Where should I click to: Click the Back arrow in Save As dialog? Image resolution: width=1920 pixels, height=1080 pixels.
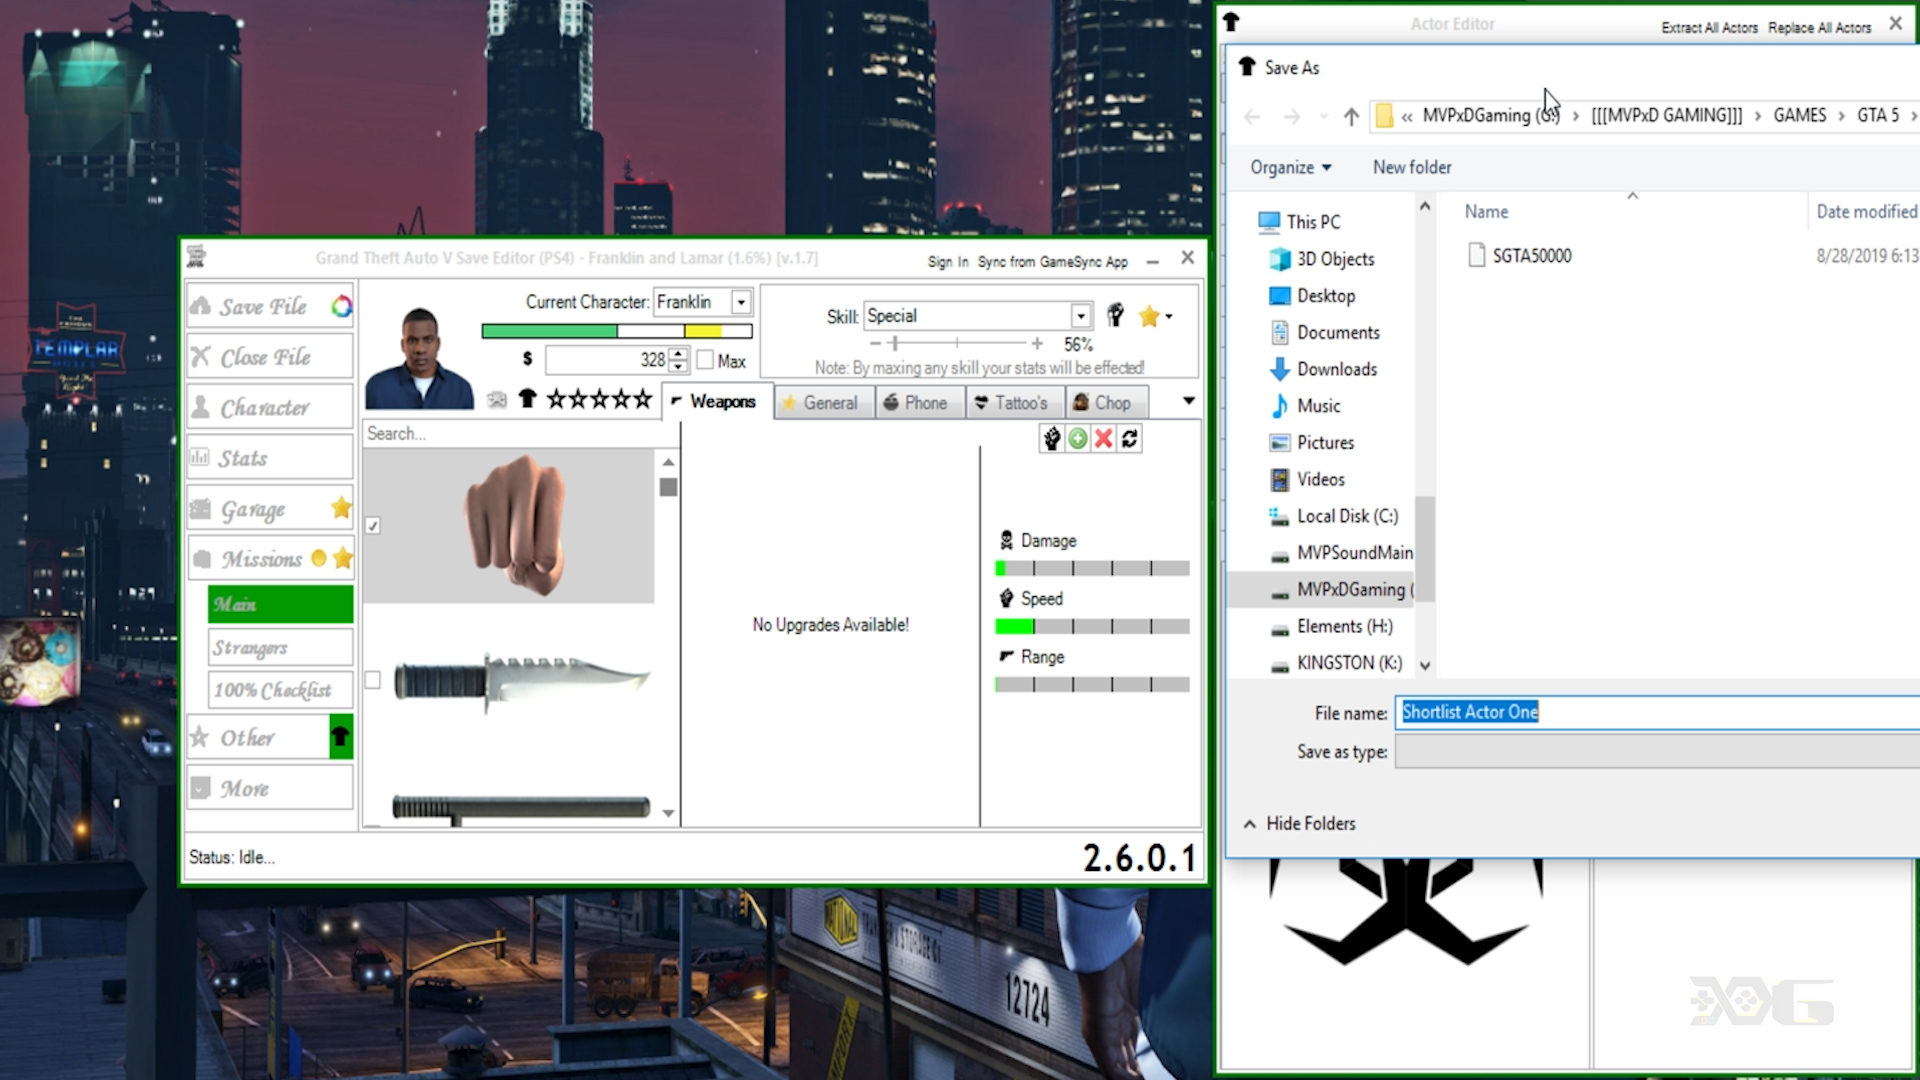click(1252, 117)
